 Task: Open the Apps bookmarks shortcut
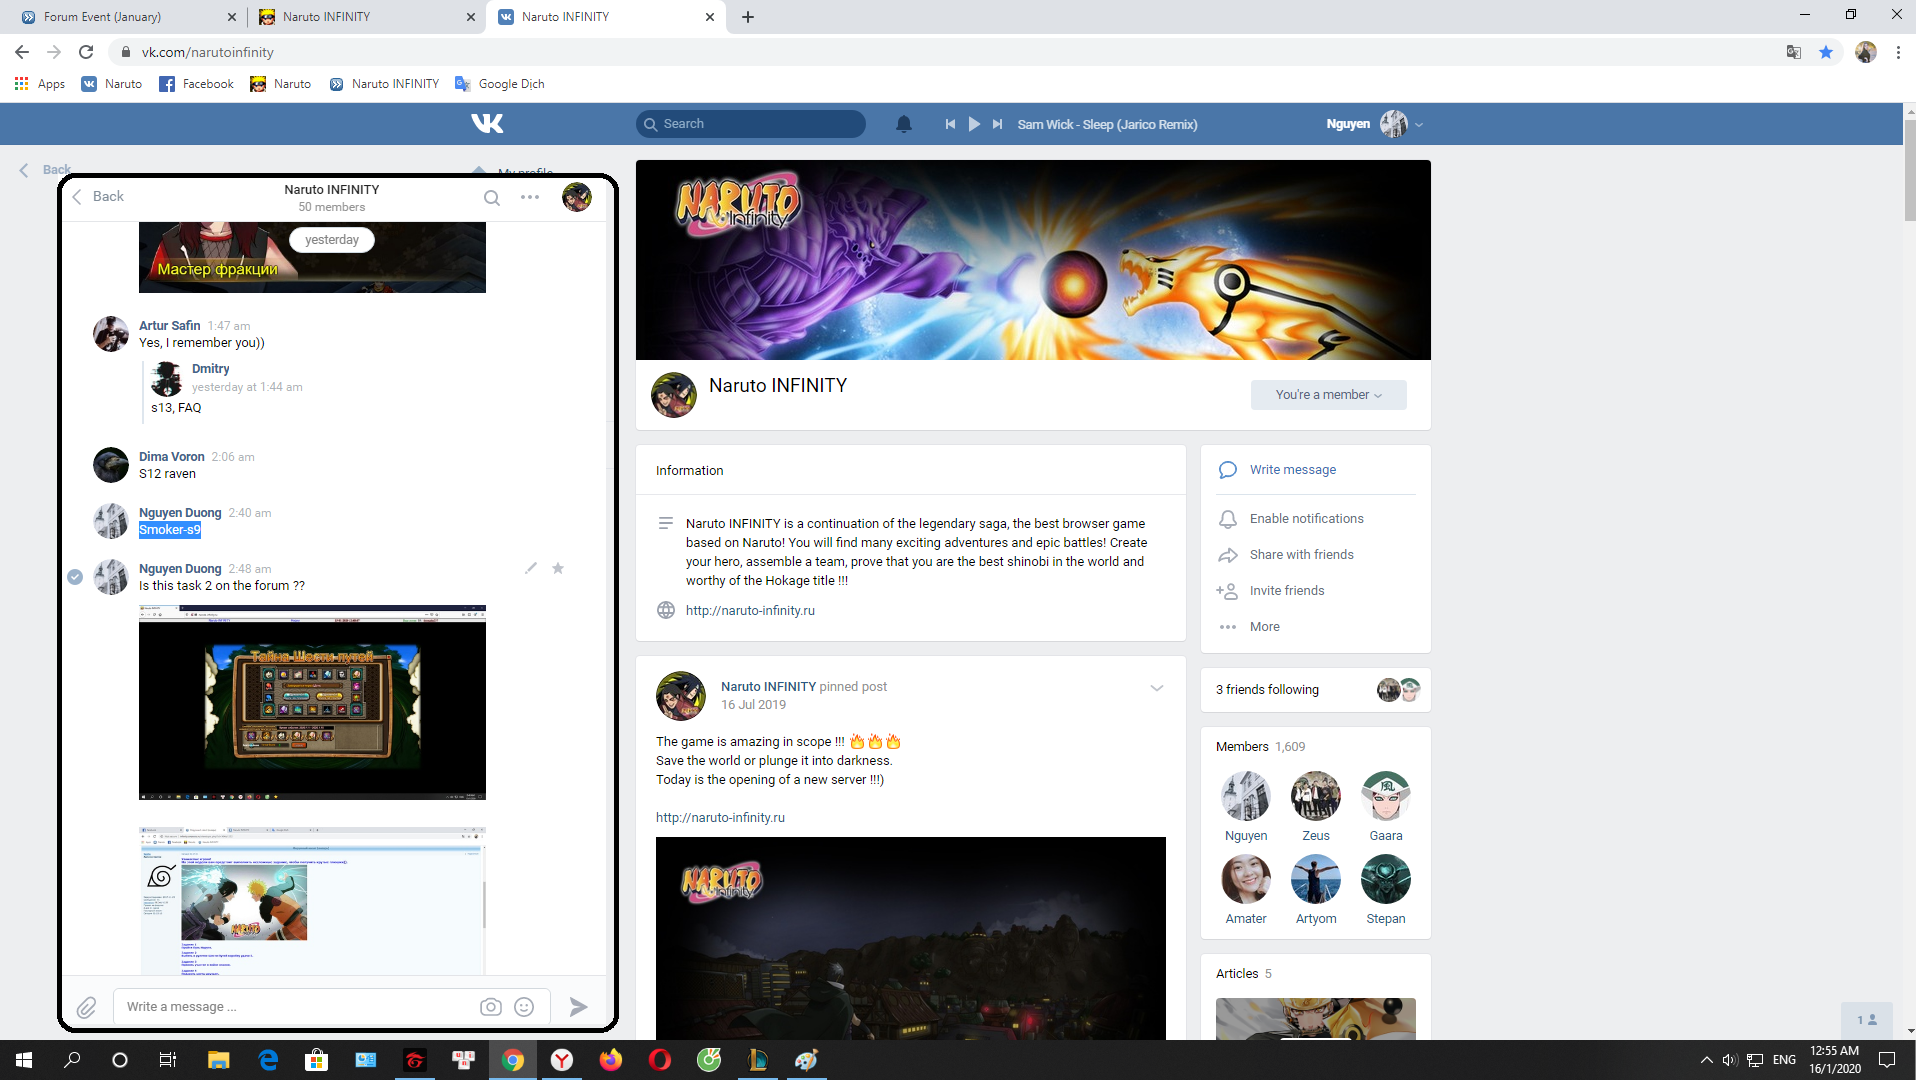pos(40,84)
